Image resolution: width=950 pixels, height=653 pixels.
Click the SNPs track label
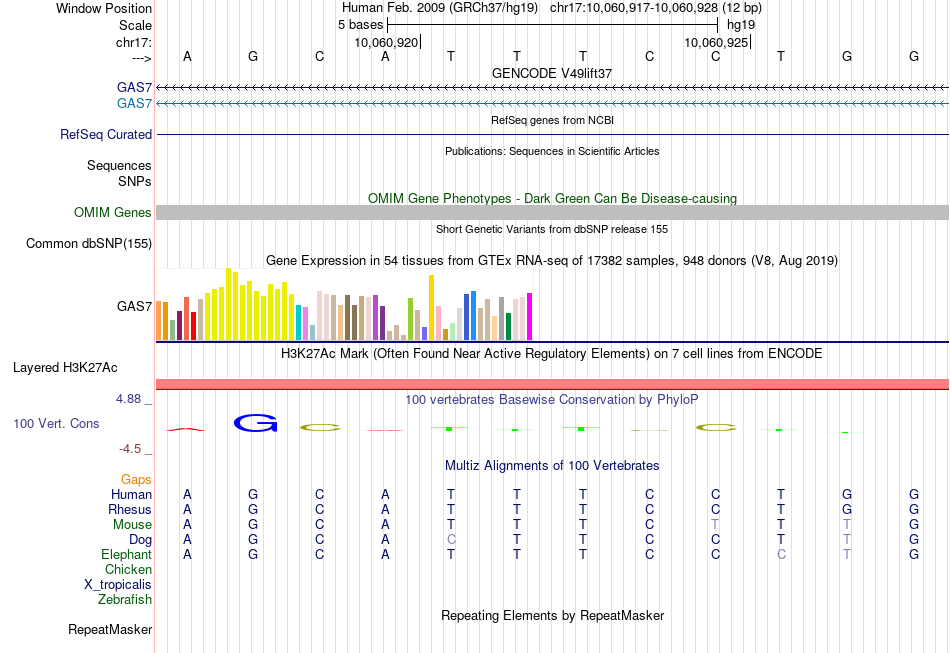pyautogui.click(x=135, y=181)
